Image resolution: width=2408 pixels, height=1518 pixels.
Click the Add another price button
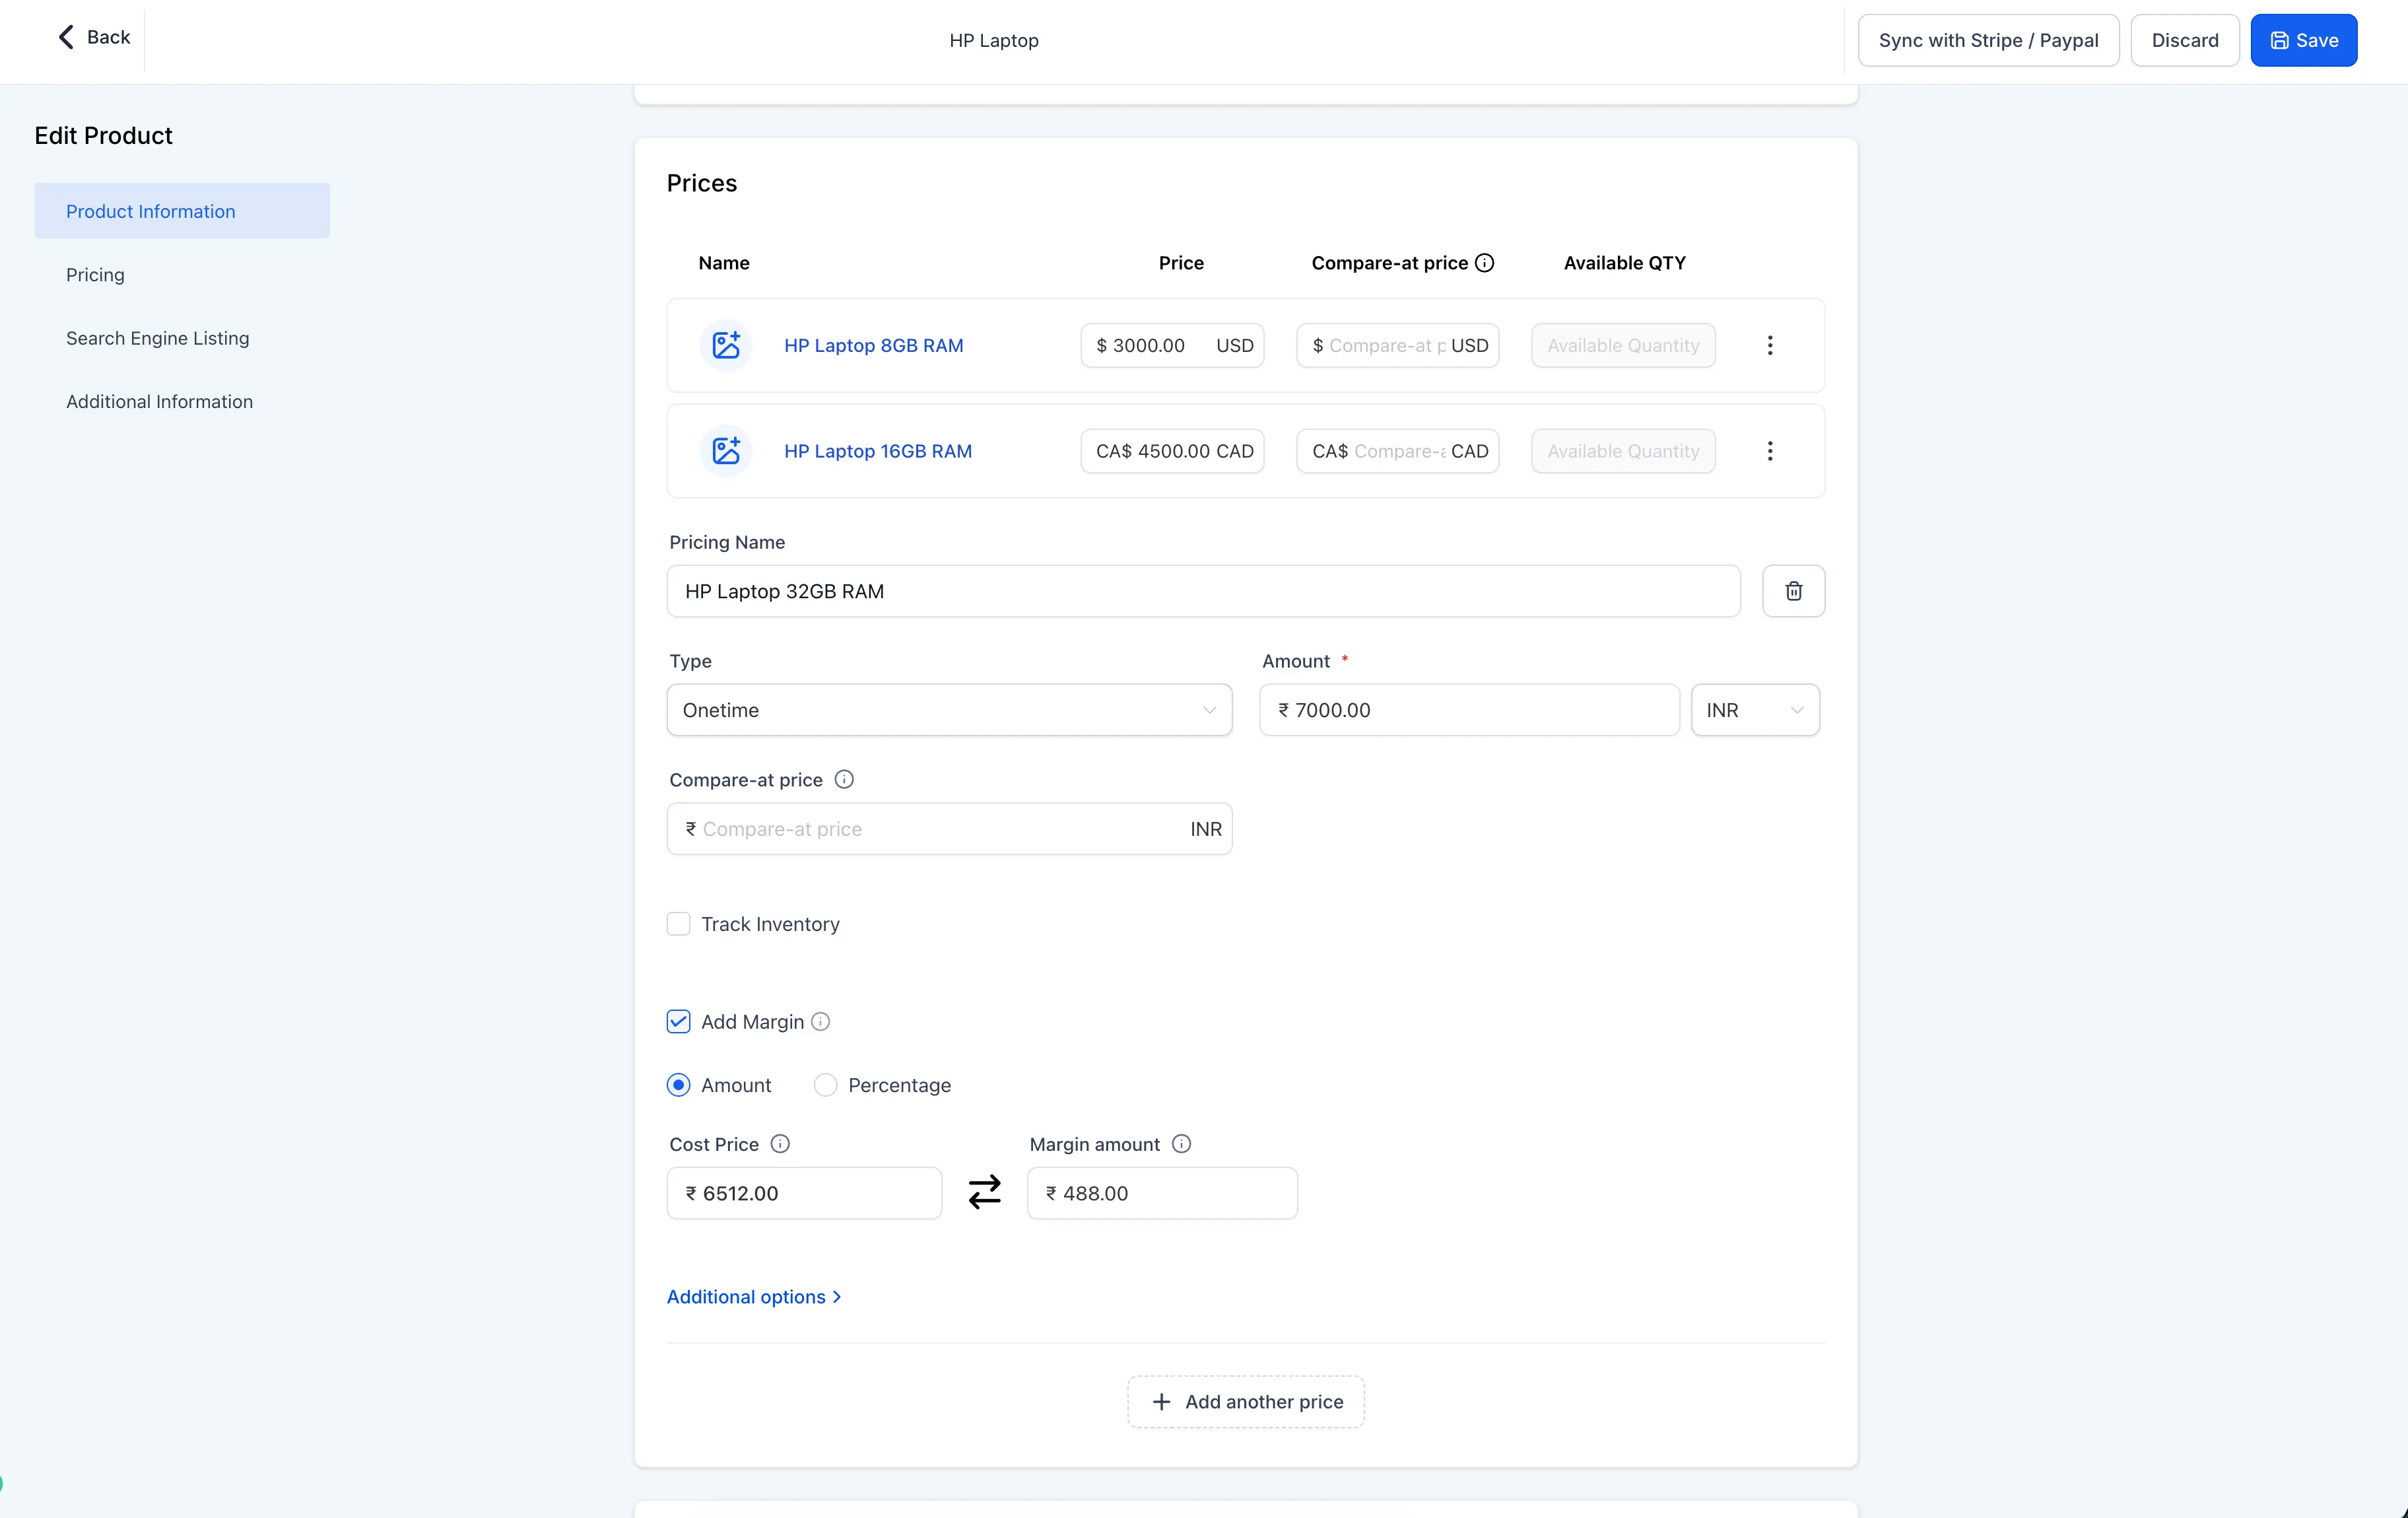point(1244,1401)
